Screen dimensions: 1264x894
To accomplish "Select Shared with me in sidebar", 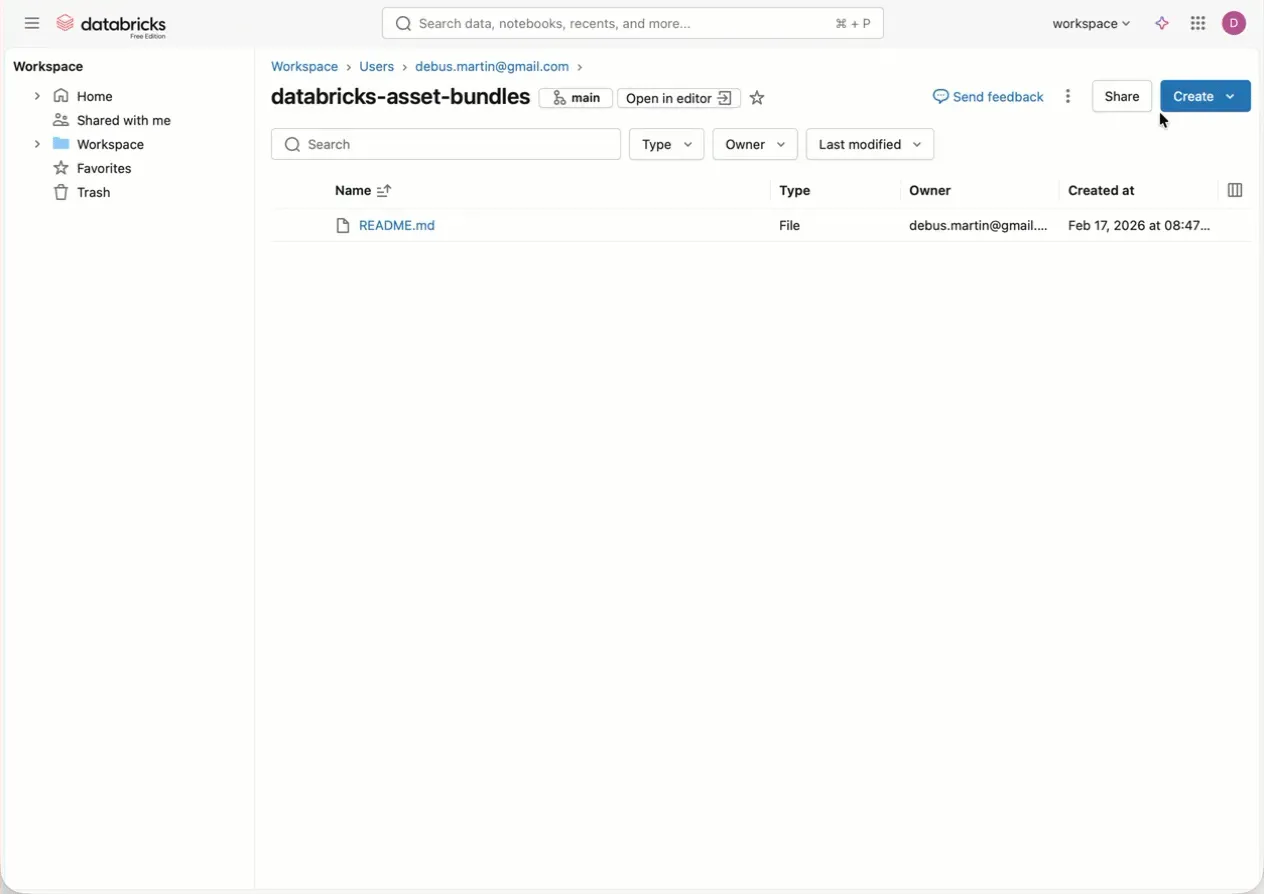I will pyautogui.click(x=124, y=120).
